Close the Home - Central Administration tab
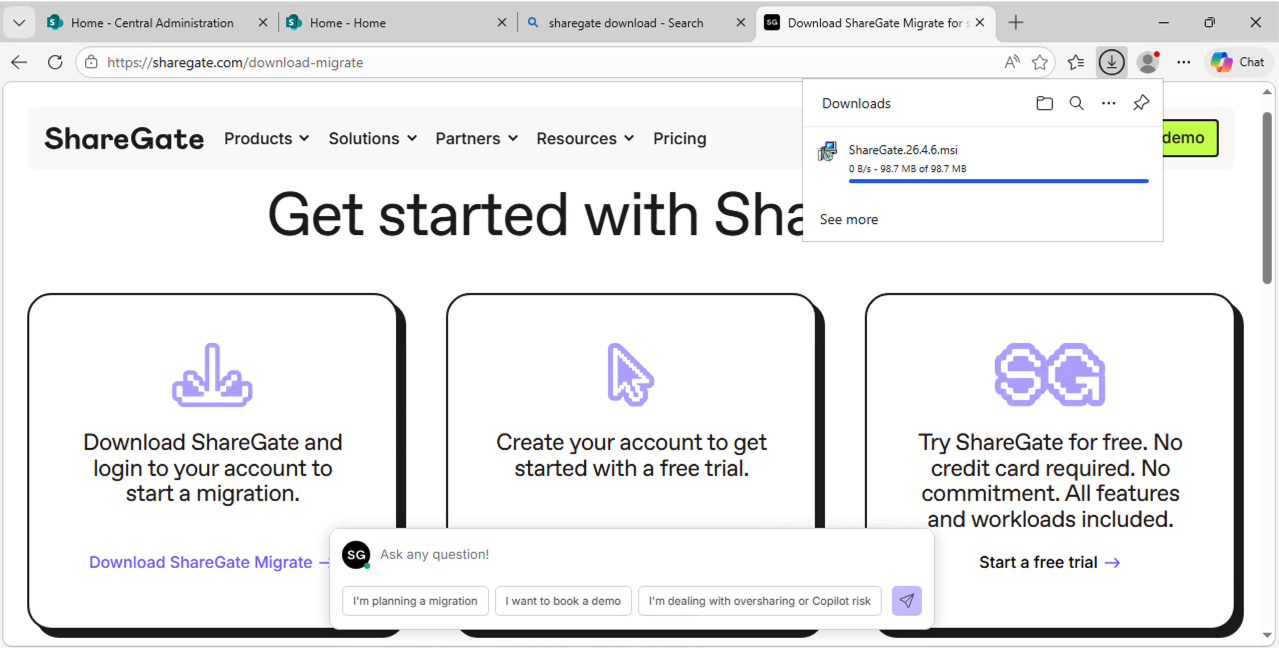The width and height of the screenshot is (1279, 648). tap(263, 23)
